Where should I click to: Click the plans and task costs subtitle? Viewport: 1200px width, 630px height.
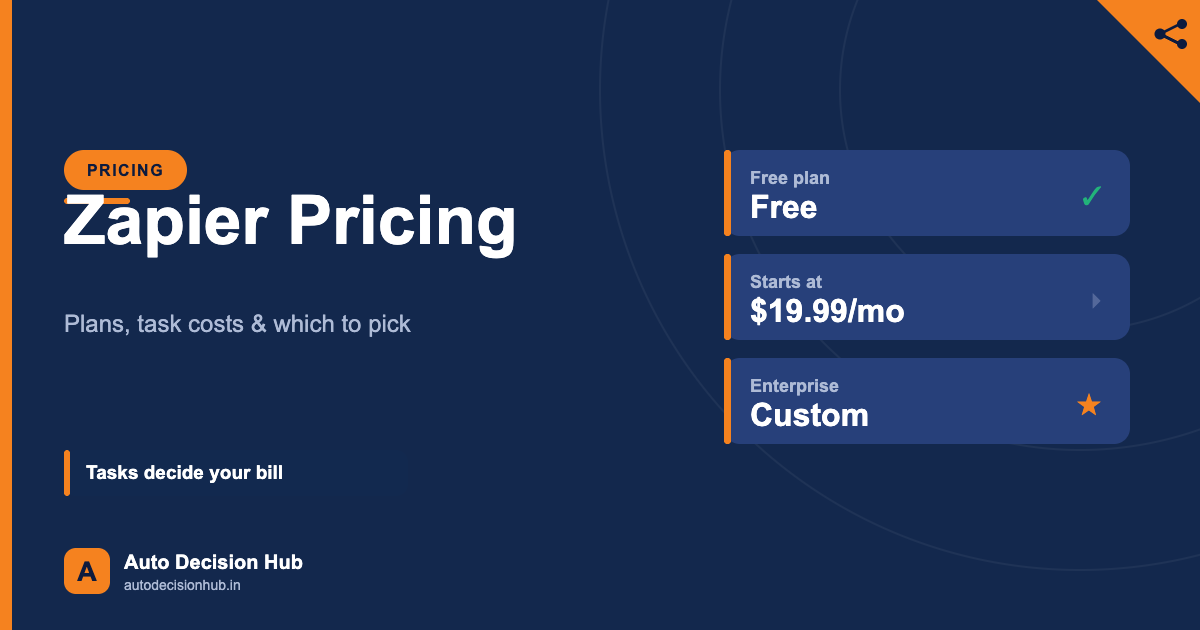point(237,324)
